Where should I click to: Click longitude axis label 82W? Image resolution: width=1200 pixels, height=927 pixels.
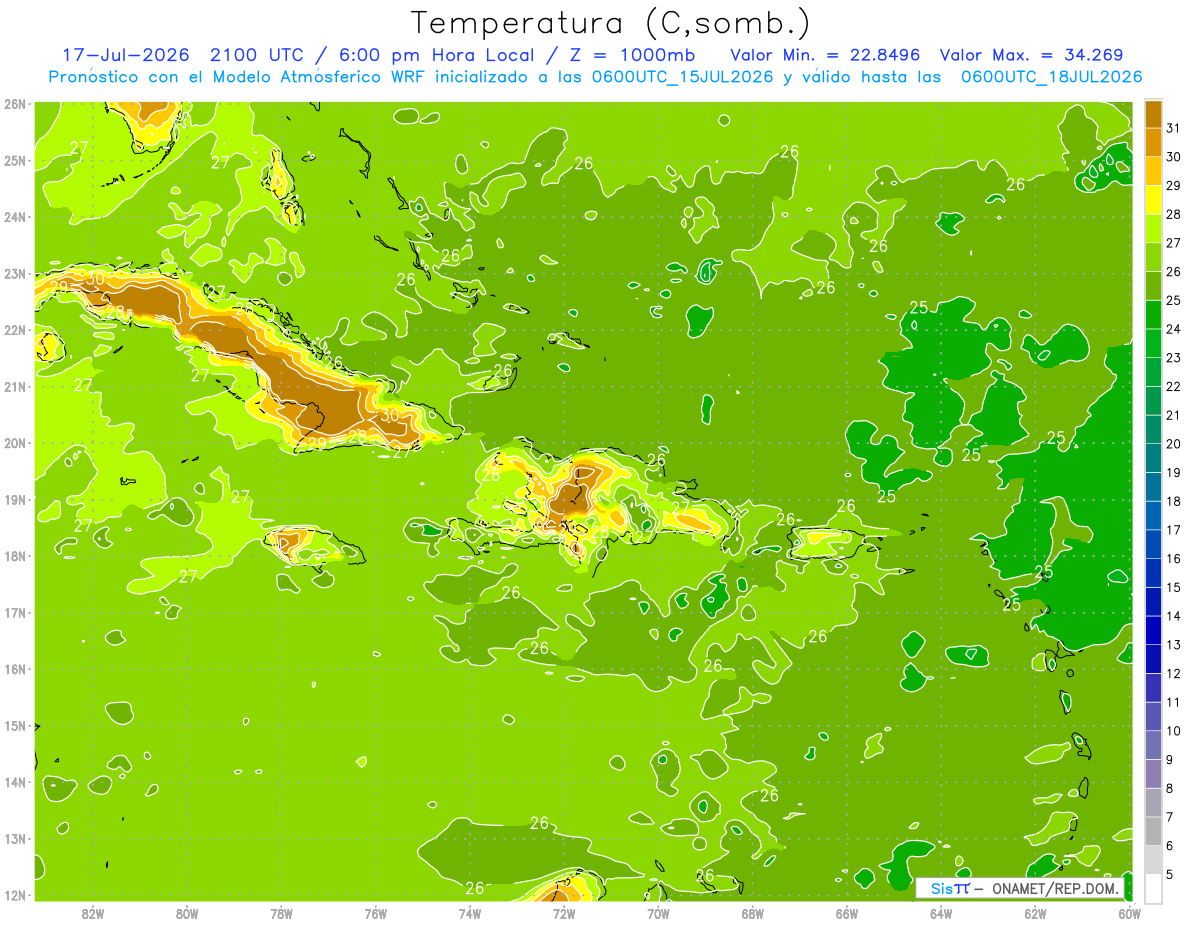(x=93, y=913)
